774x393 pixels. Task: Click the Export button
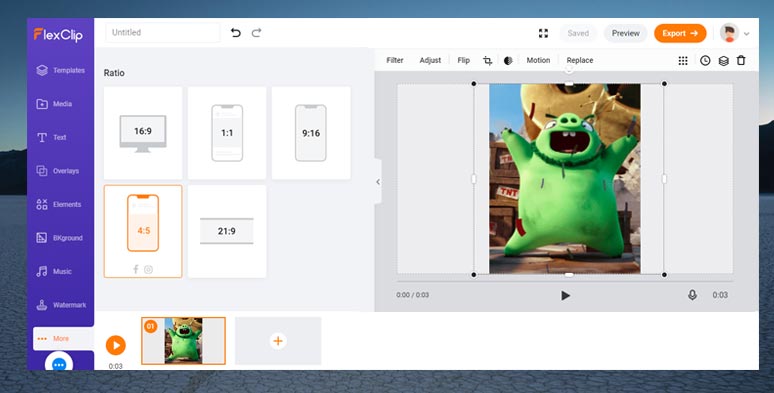(680, 33)
